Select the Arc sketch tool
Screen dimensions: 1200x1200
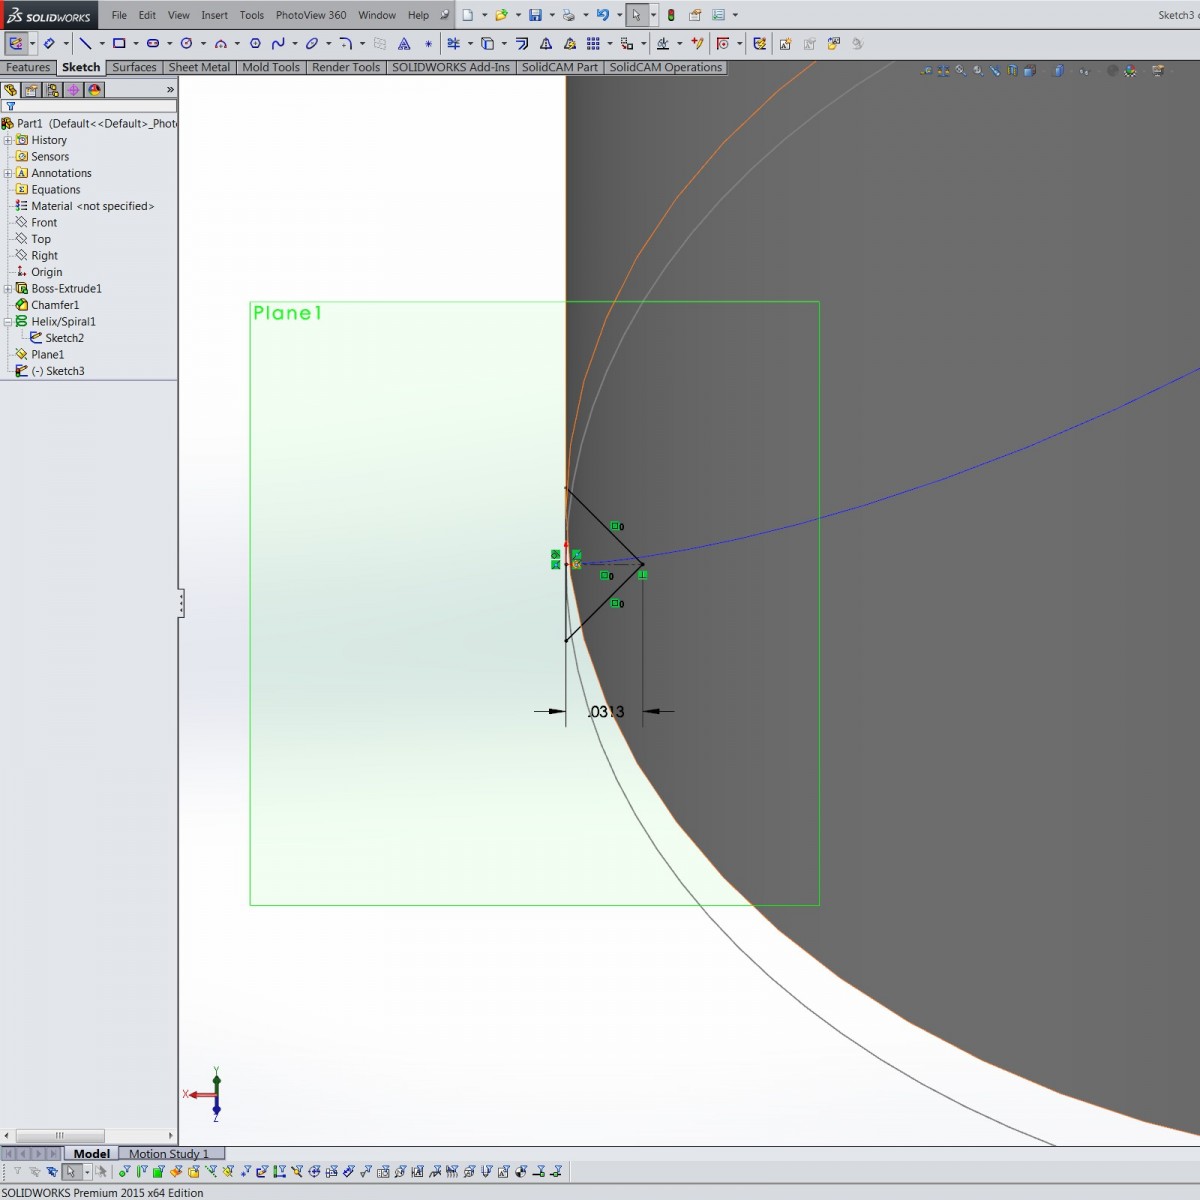pos(220,43)
